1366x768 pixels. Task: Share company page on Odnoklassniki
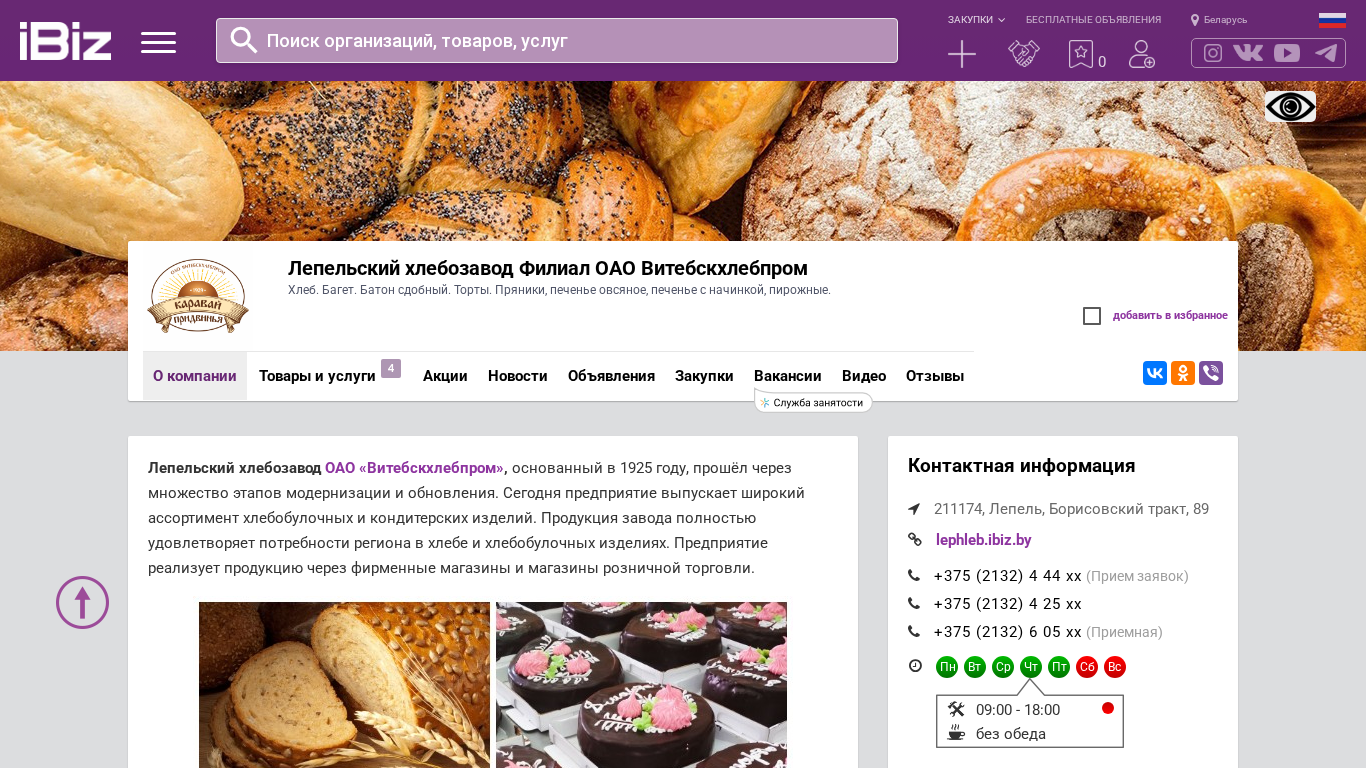click(1183, 373)
